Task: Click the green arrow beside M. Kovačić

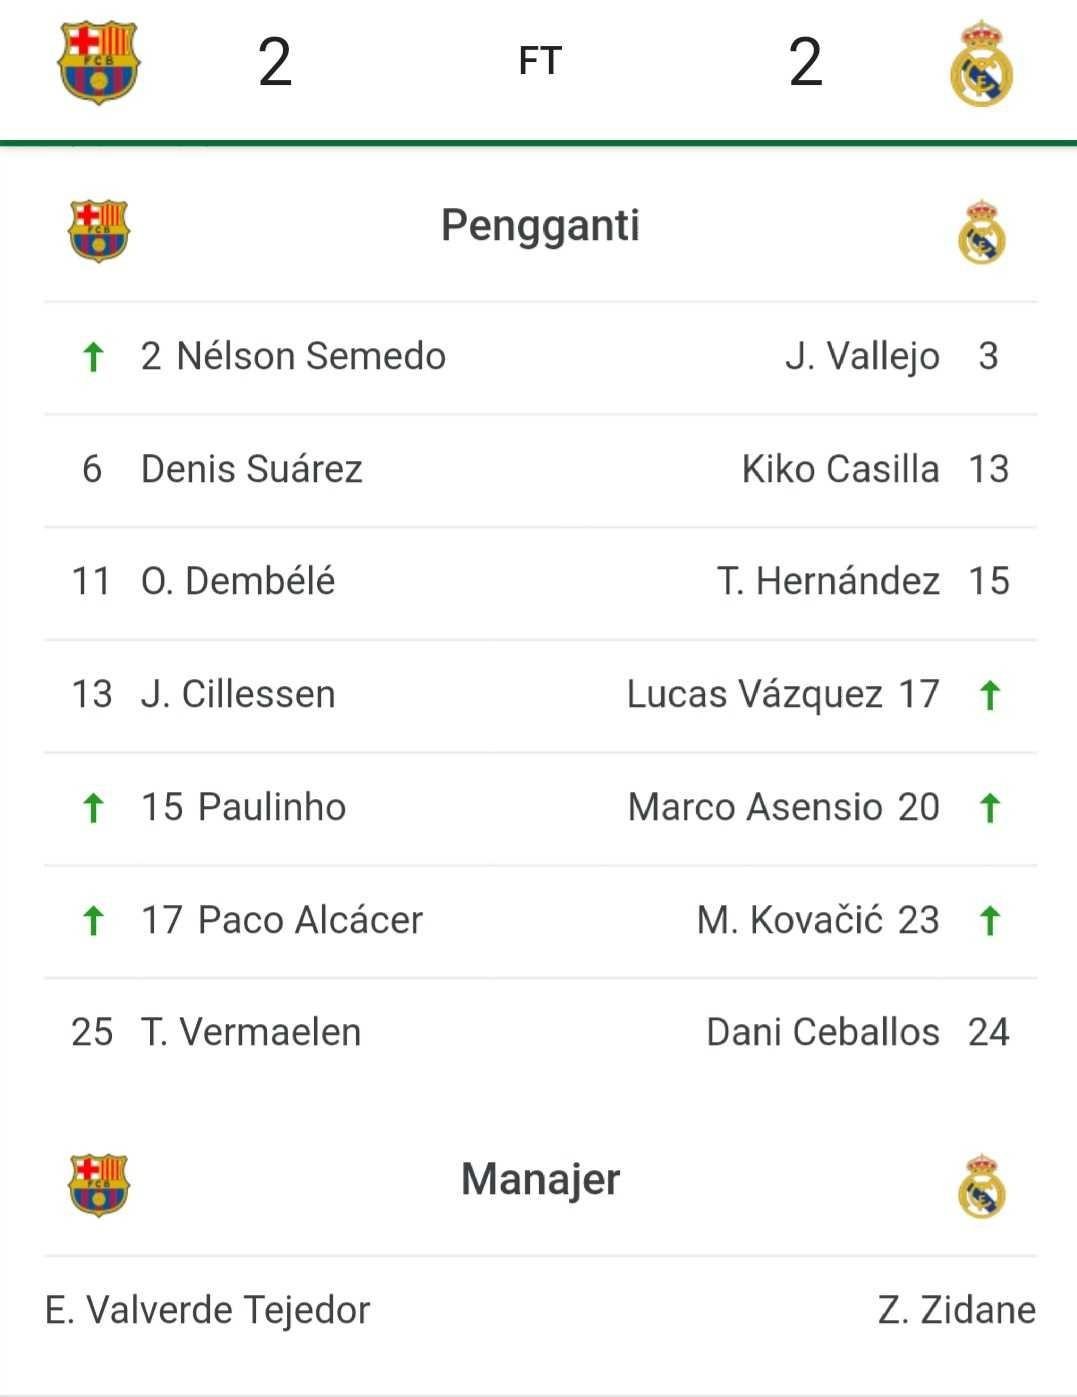Action: [x=990, y=921]
